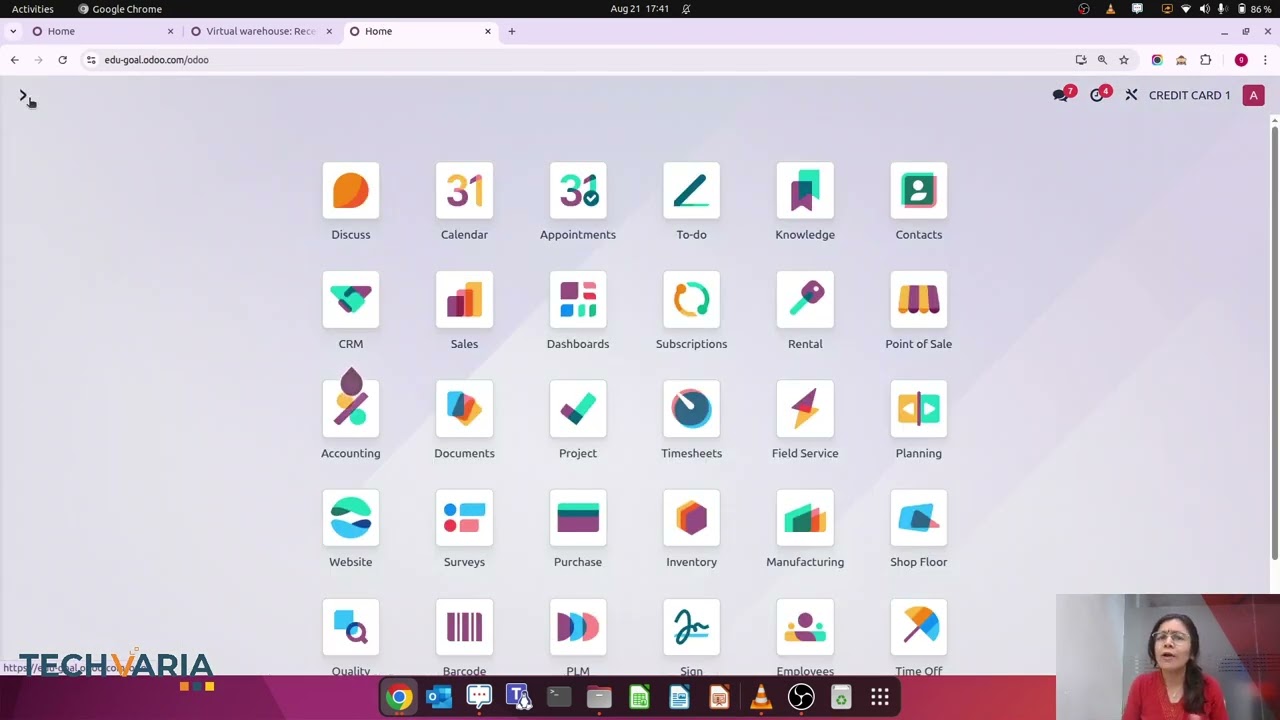The height and width of the screenshot is (720, 1280).
Task: Open the Odoo conversations message icon
Action: click(1062, 95)
